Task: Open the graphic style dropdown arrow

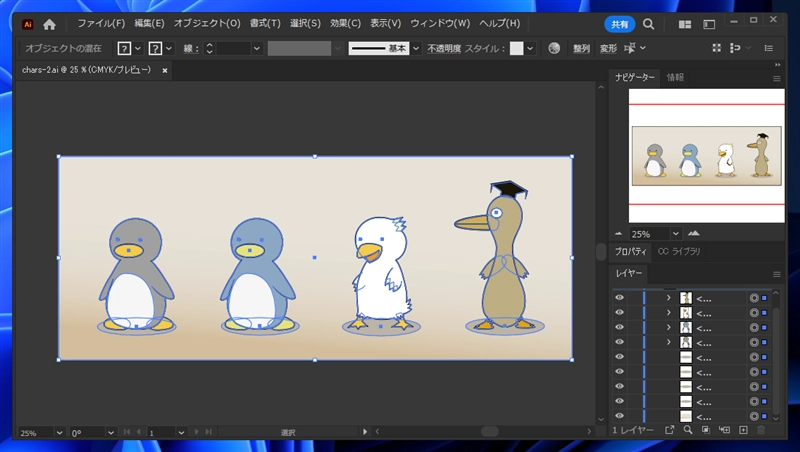Action: [531, 48]
